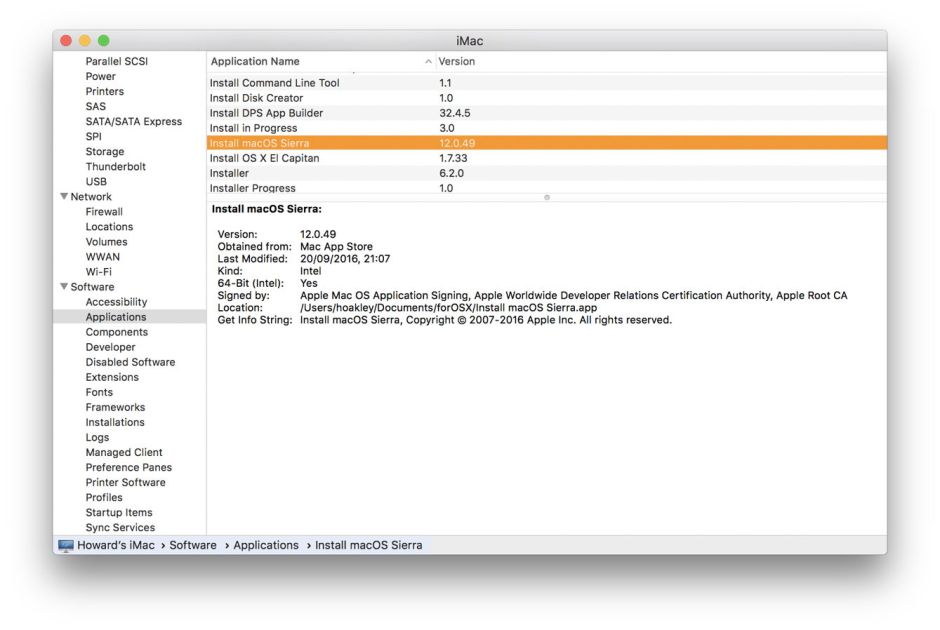Collapse the Software section disclosure triangle
The image size is (940, 630).
(x=64, y=287)
